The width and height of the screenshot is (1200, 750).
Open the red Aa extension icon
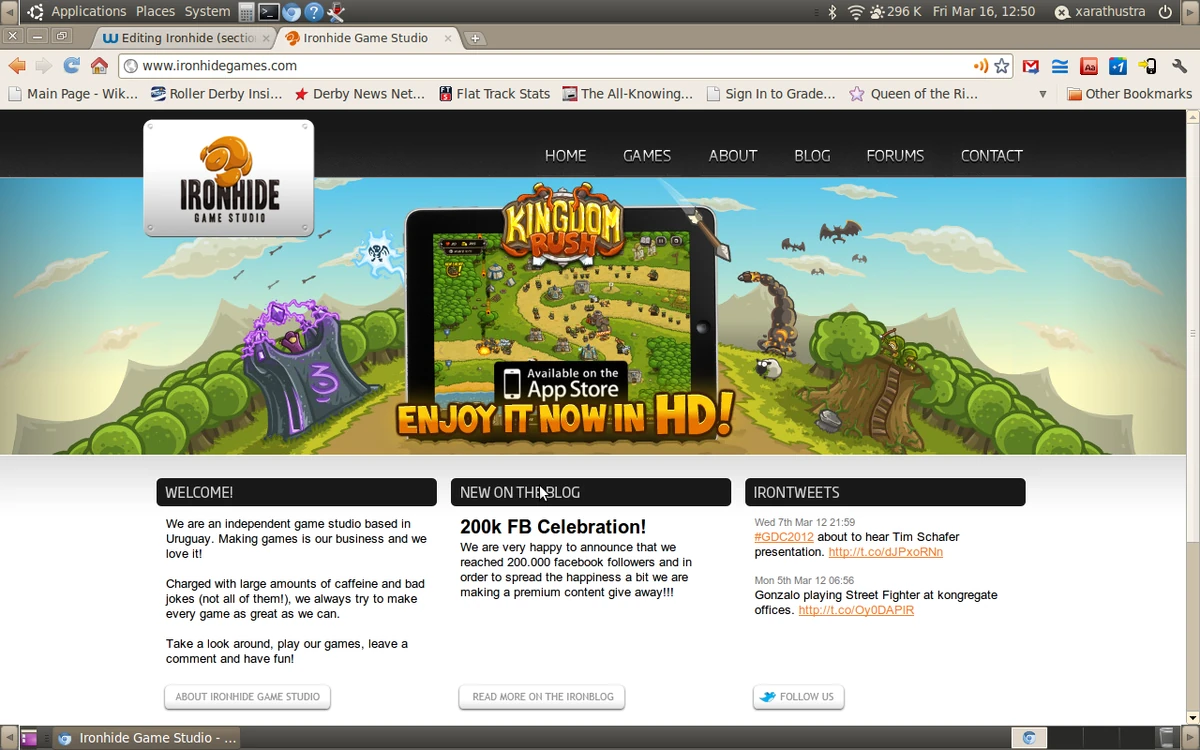click(1088, 66)
